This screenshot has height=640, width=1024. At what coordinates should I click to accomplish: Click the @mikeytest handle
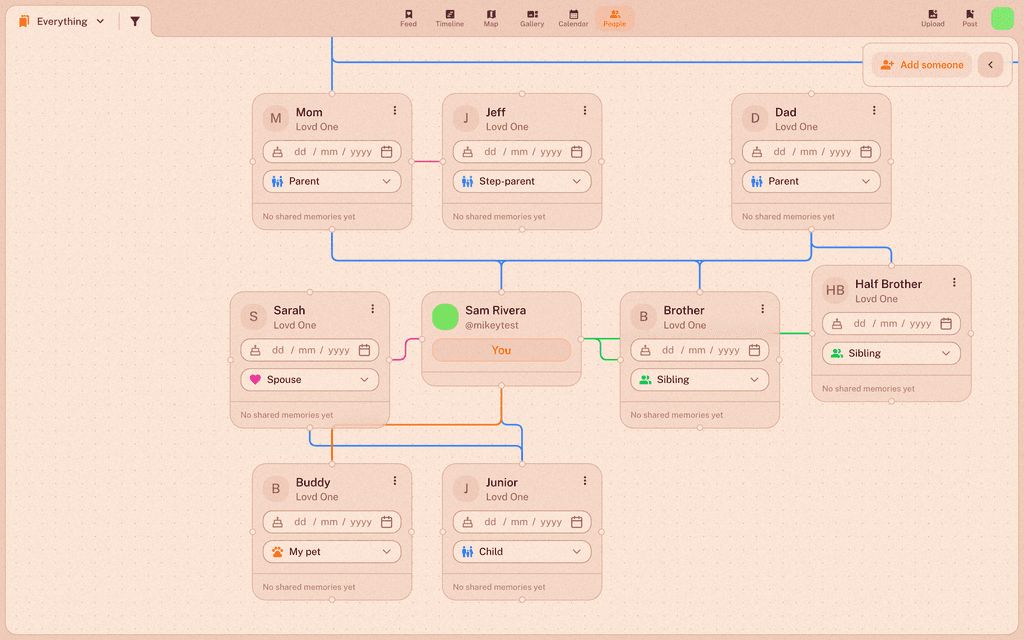tap(492, 325)
